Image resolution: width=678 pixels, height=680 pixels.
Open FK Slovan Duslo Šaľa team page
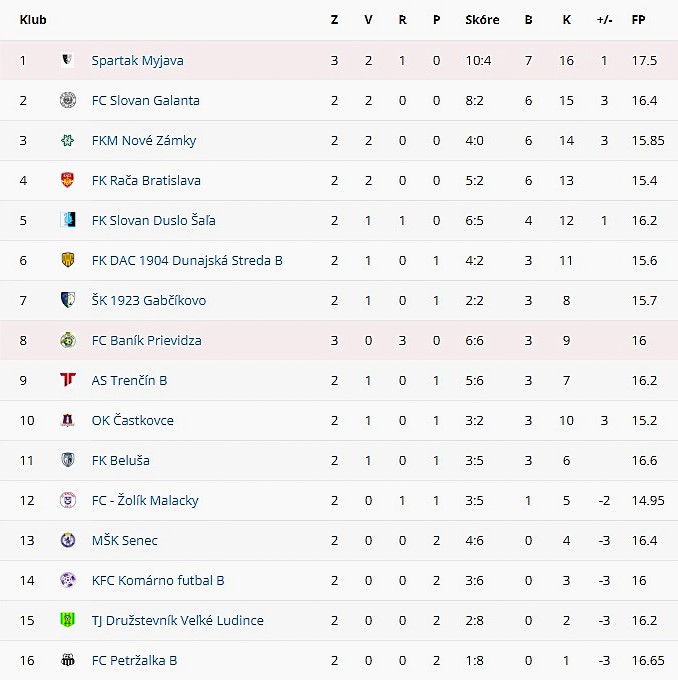(154, 220)
